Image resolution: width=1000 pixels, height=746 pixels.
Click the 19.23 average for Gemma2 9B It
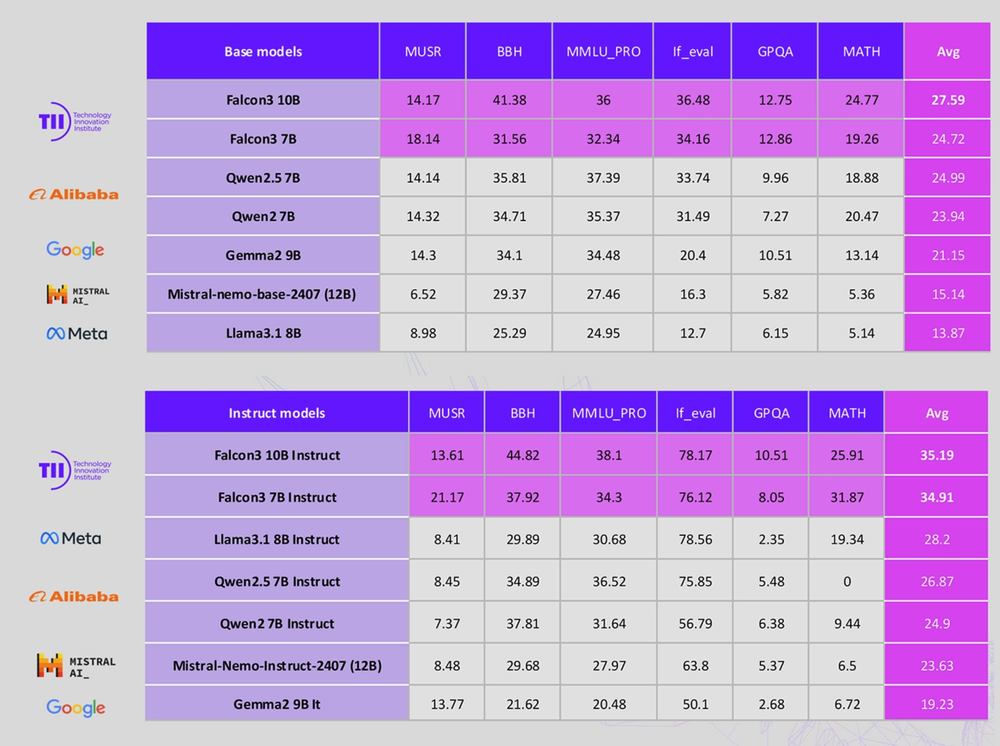click(936, 705)
